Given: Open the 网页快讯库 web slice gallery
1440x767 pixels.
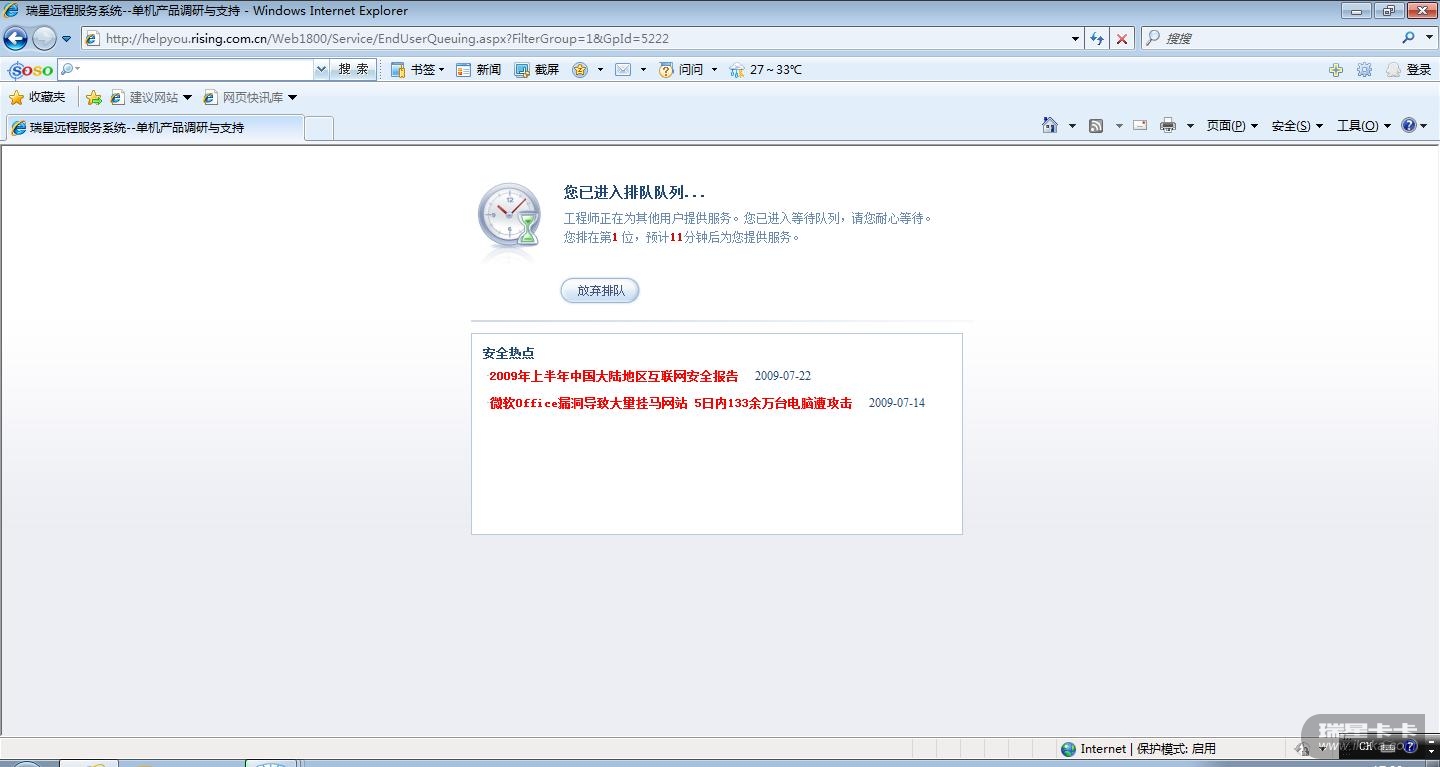Looking at the screenshot, I should (x=250, y=97).
